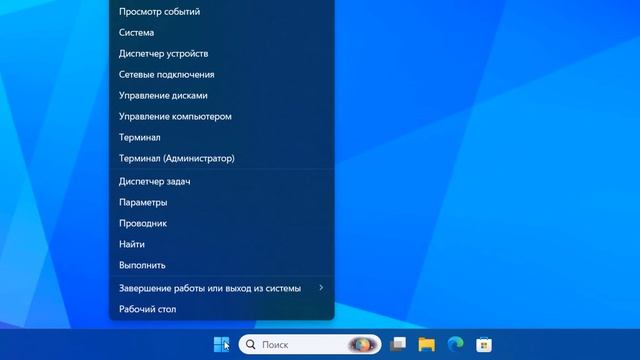Focus the Поиск taskbar search box

pos(310,344)
